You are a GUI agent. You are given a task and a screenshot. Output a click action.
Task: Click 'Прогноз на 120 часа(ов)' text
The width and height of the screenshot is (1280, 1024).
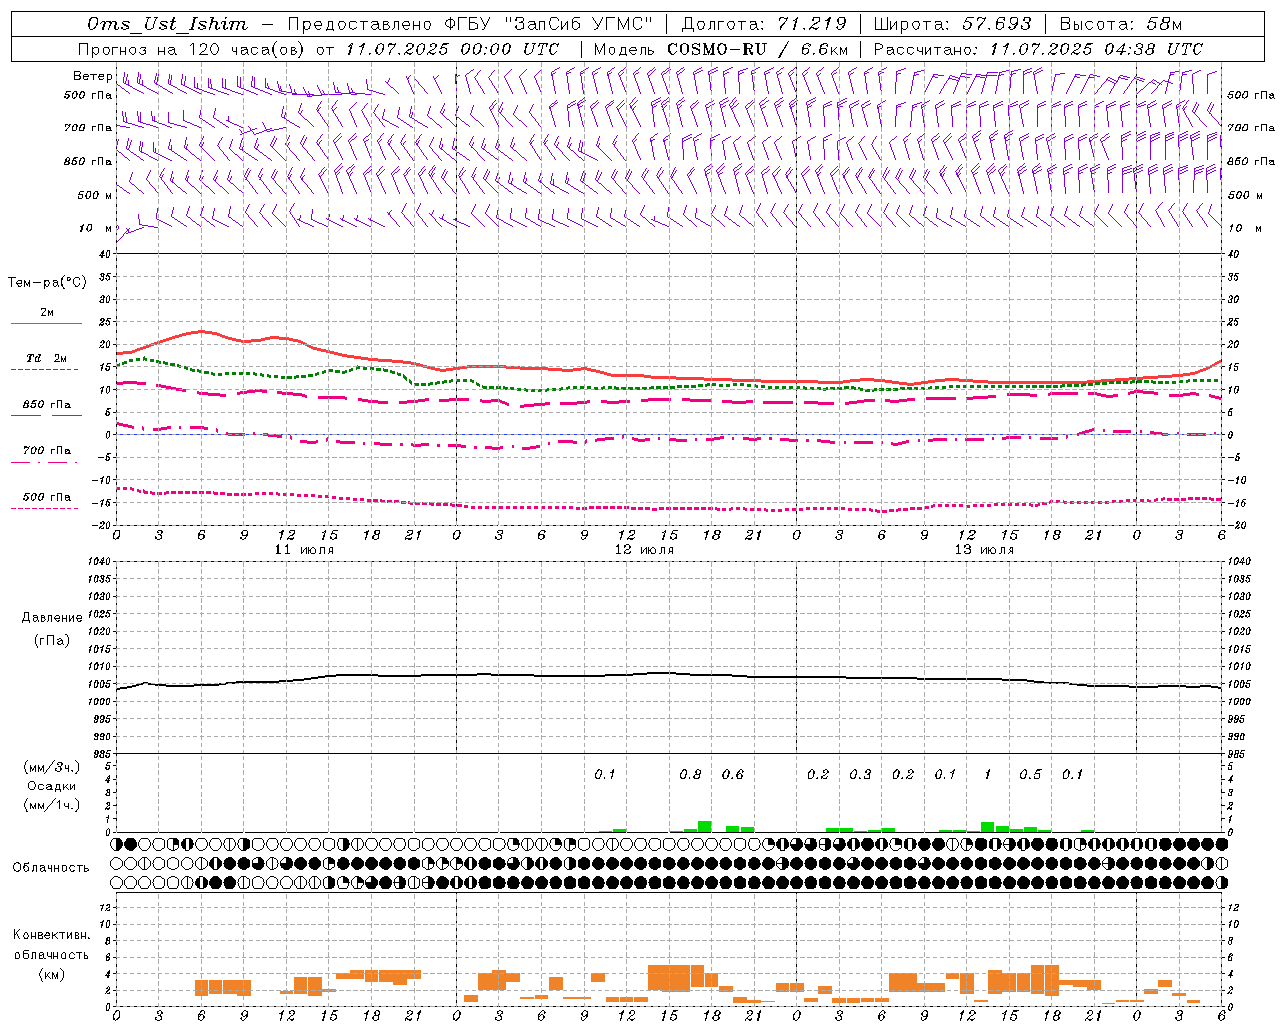pyautogui.click(x=193, y=49)
